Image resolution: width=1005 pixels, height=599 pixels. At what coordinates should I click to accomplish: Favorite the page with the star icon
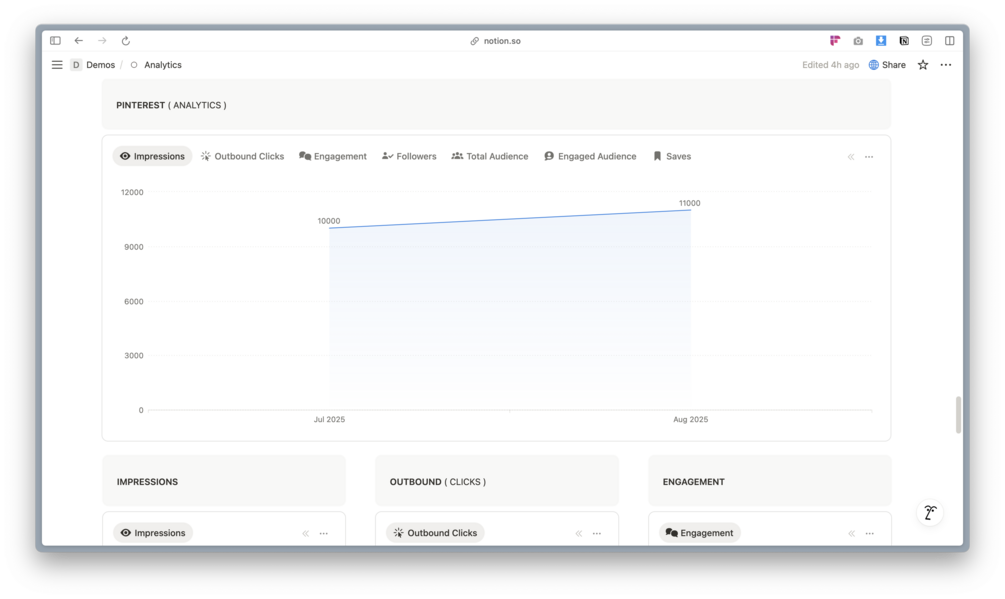923,65
